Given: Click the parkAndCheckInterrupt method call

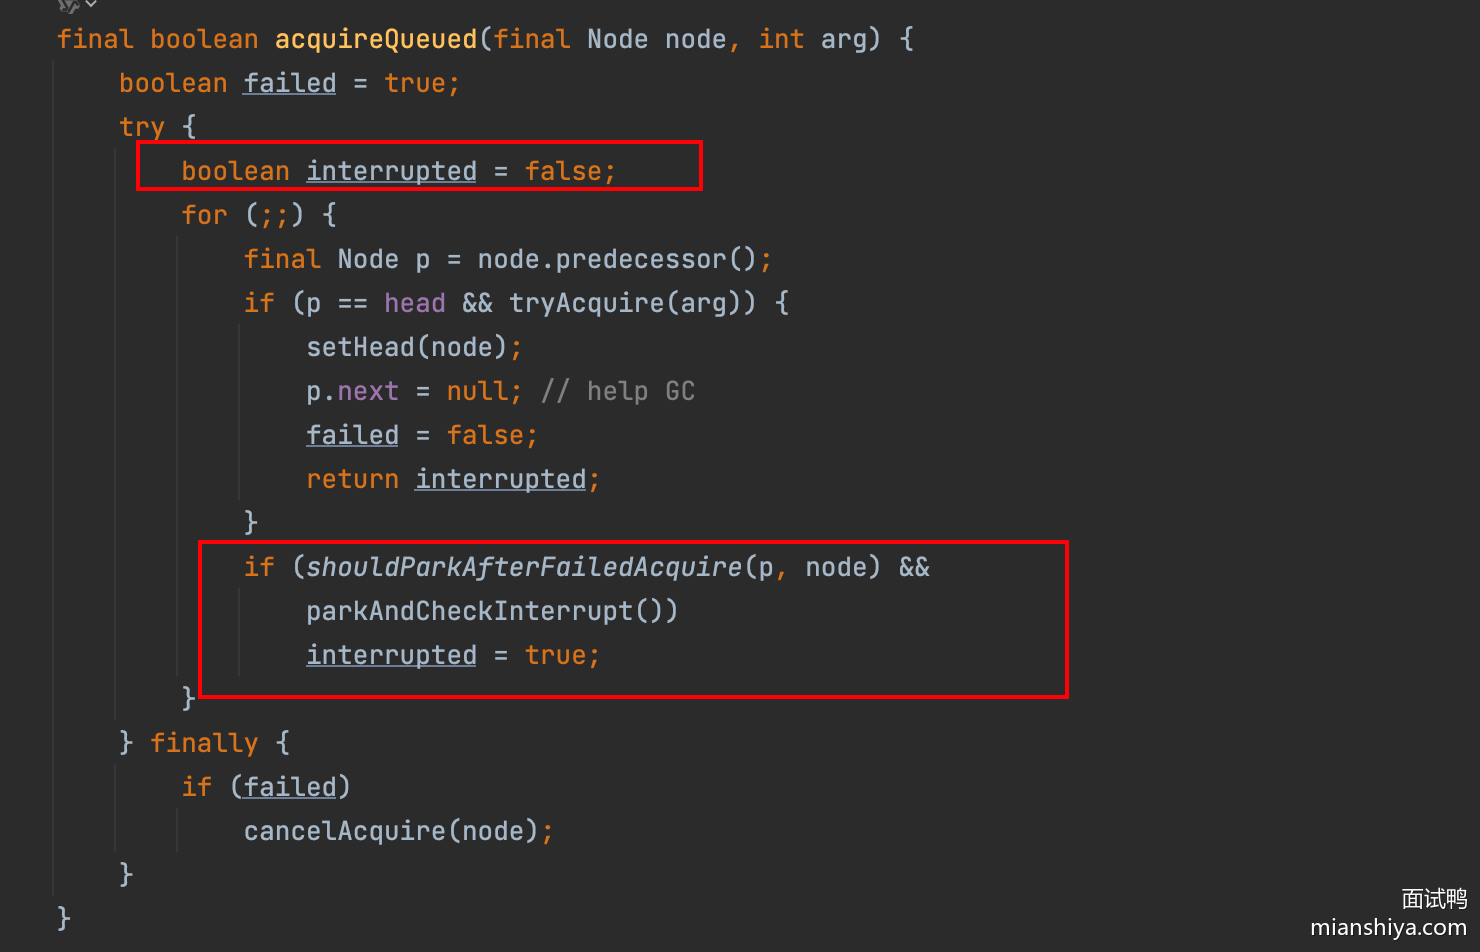Looking at the screenshot, I should (469, 611).
